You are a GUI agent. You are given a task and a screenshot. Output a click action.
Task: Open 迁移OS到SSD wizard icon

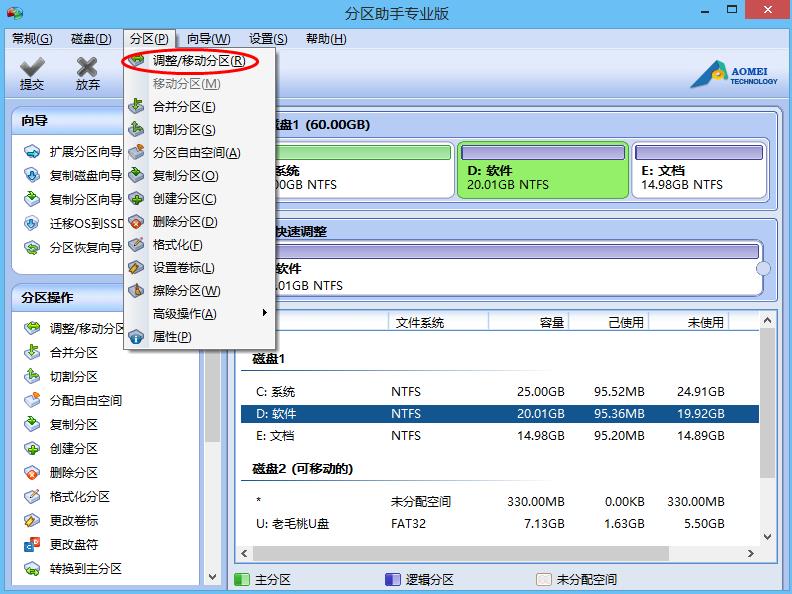point(32,223)
